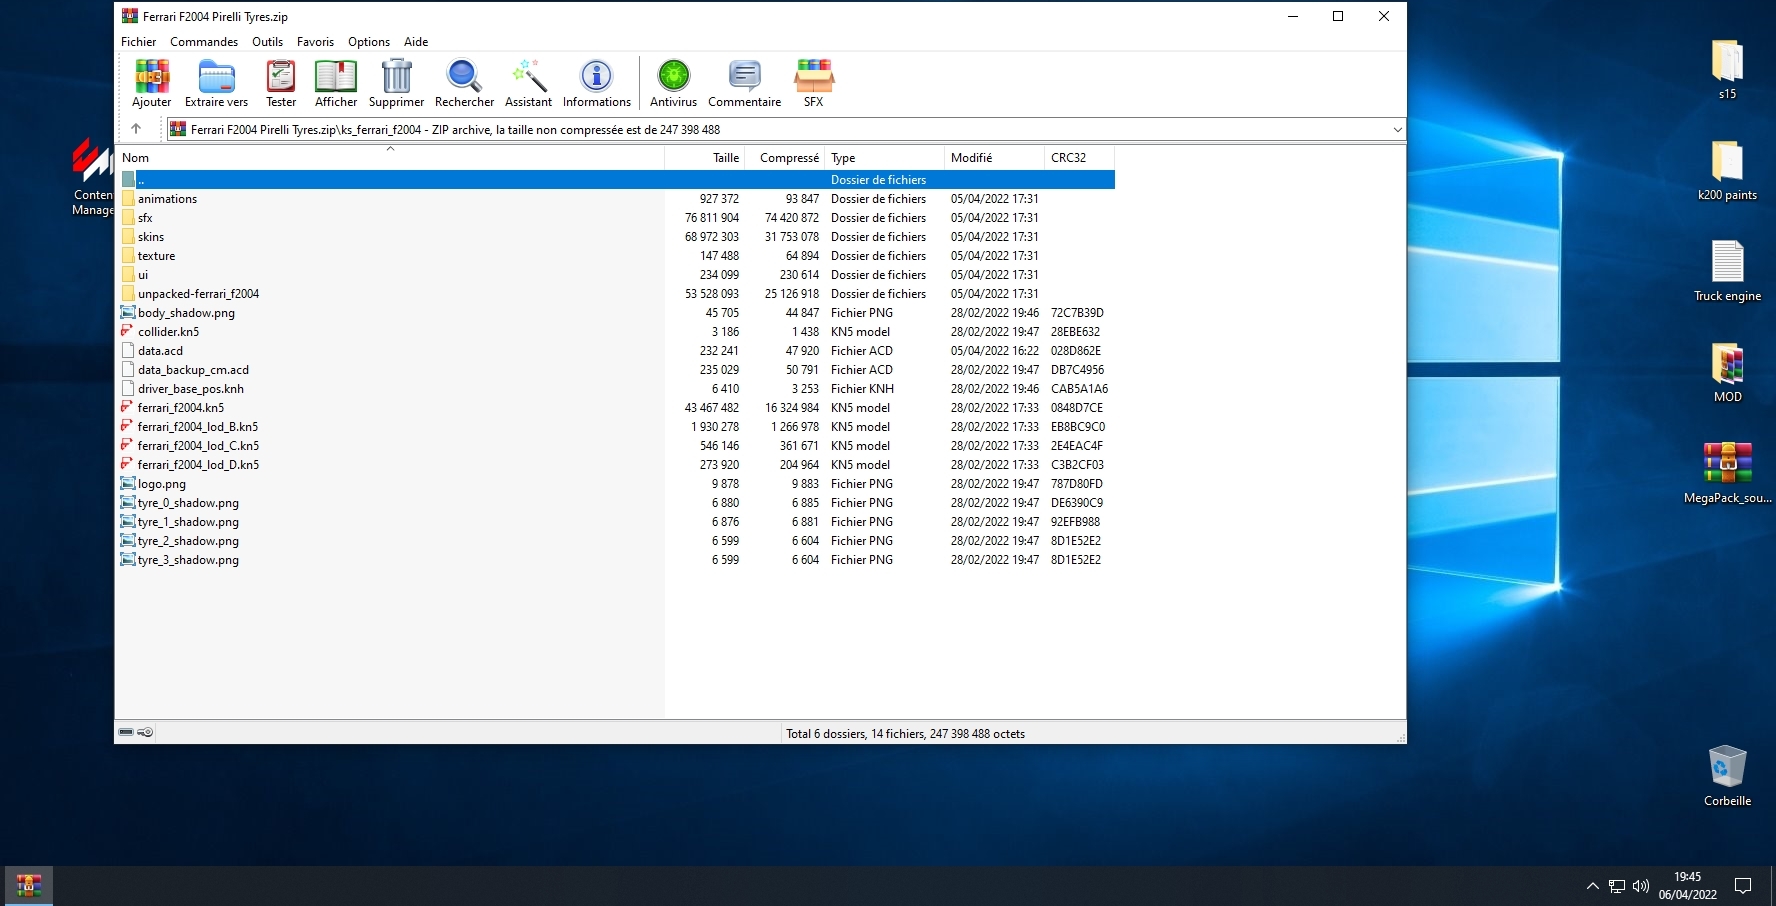Open the Commandes menu
The width and height of the screenshot is (1776, 906).
pyautogui.click(x=204, y=42)
